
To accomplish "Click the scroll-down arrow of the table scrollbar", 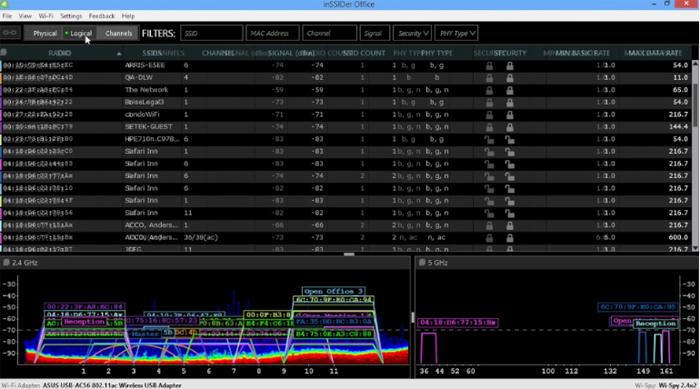I will click(x=696, y=248).
